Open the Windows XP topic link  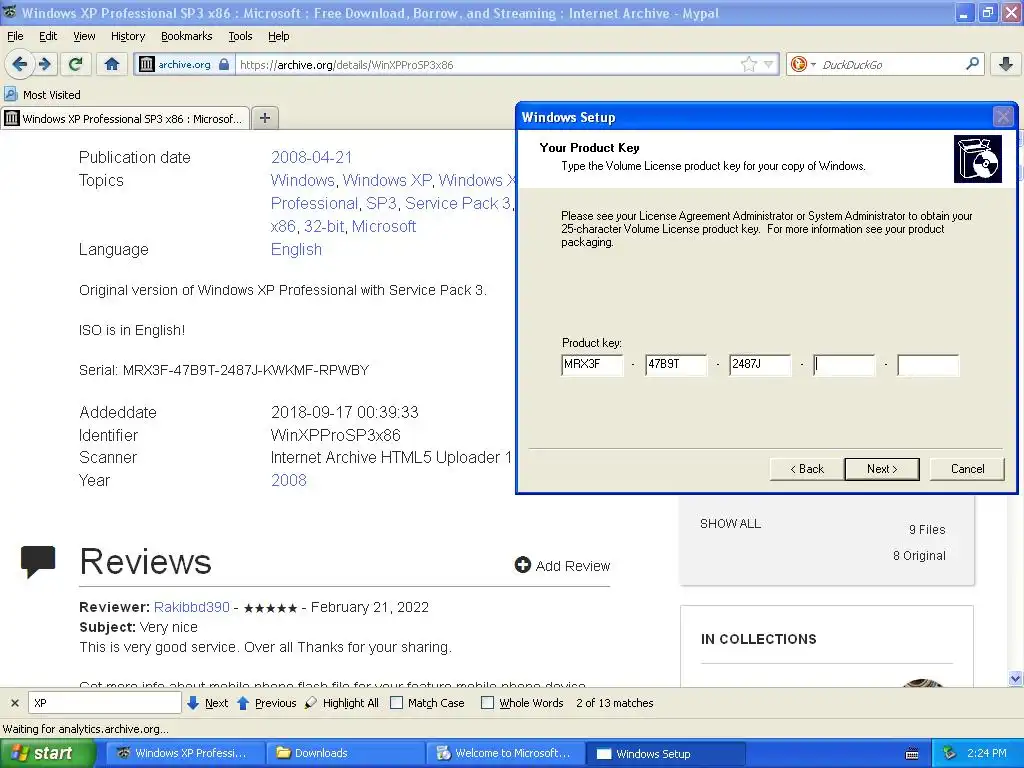click(387, 180)
